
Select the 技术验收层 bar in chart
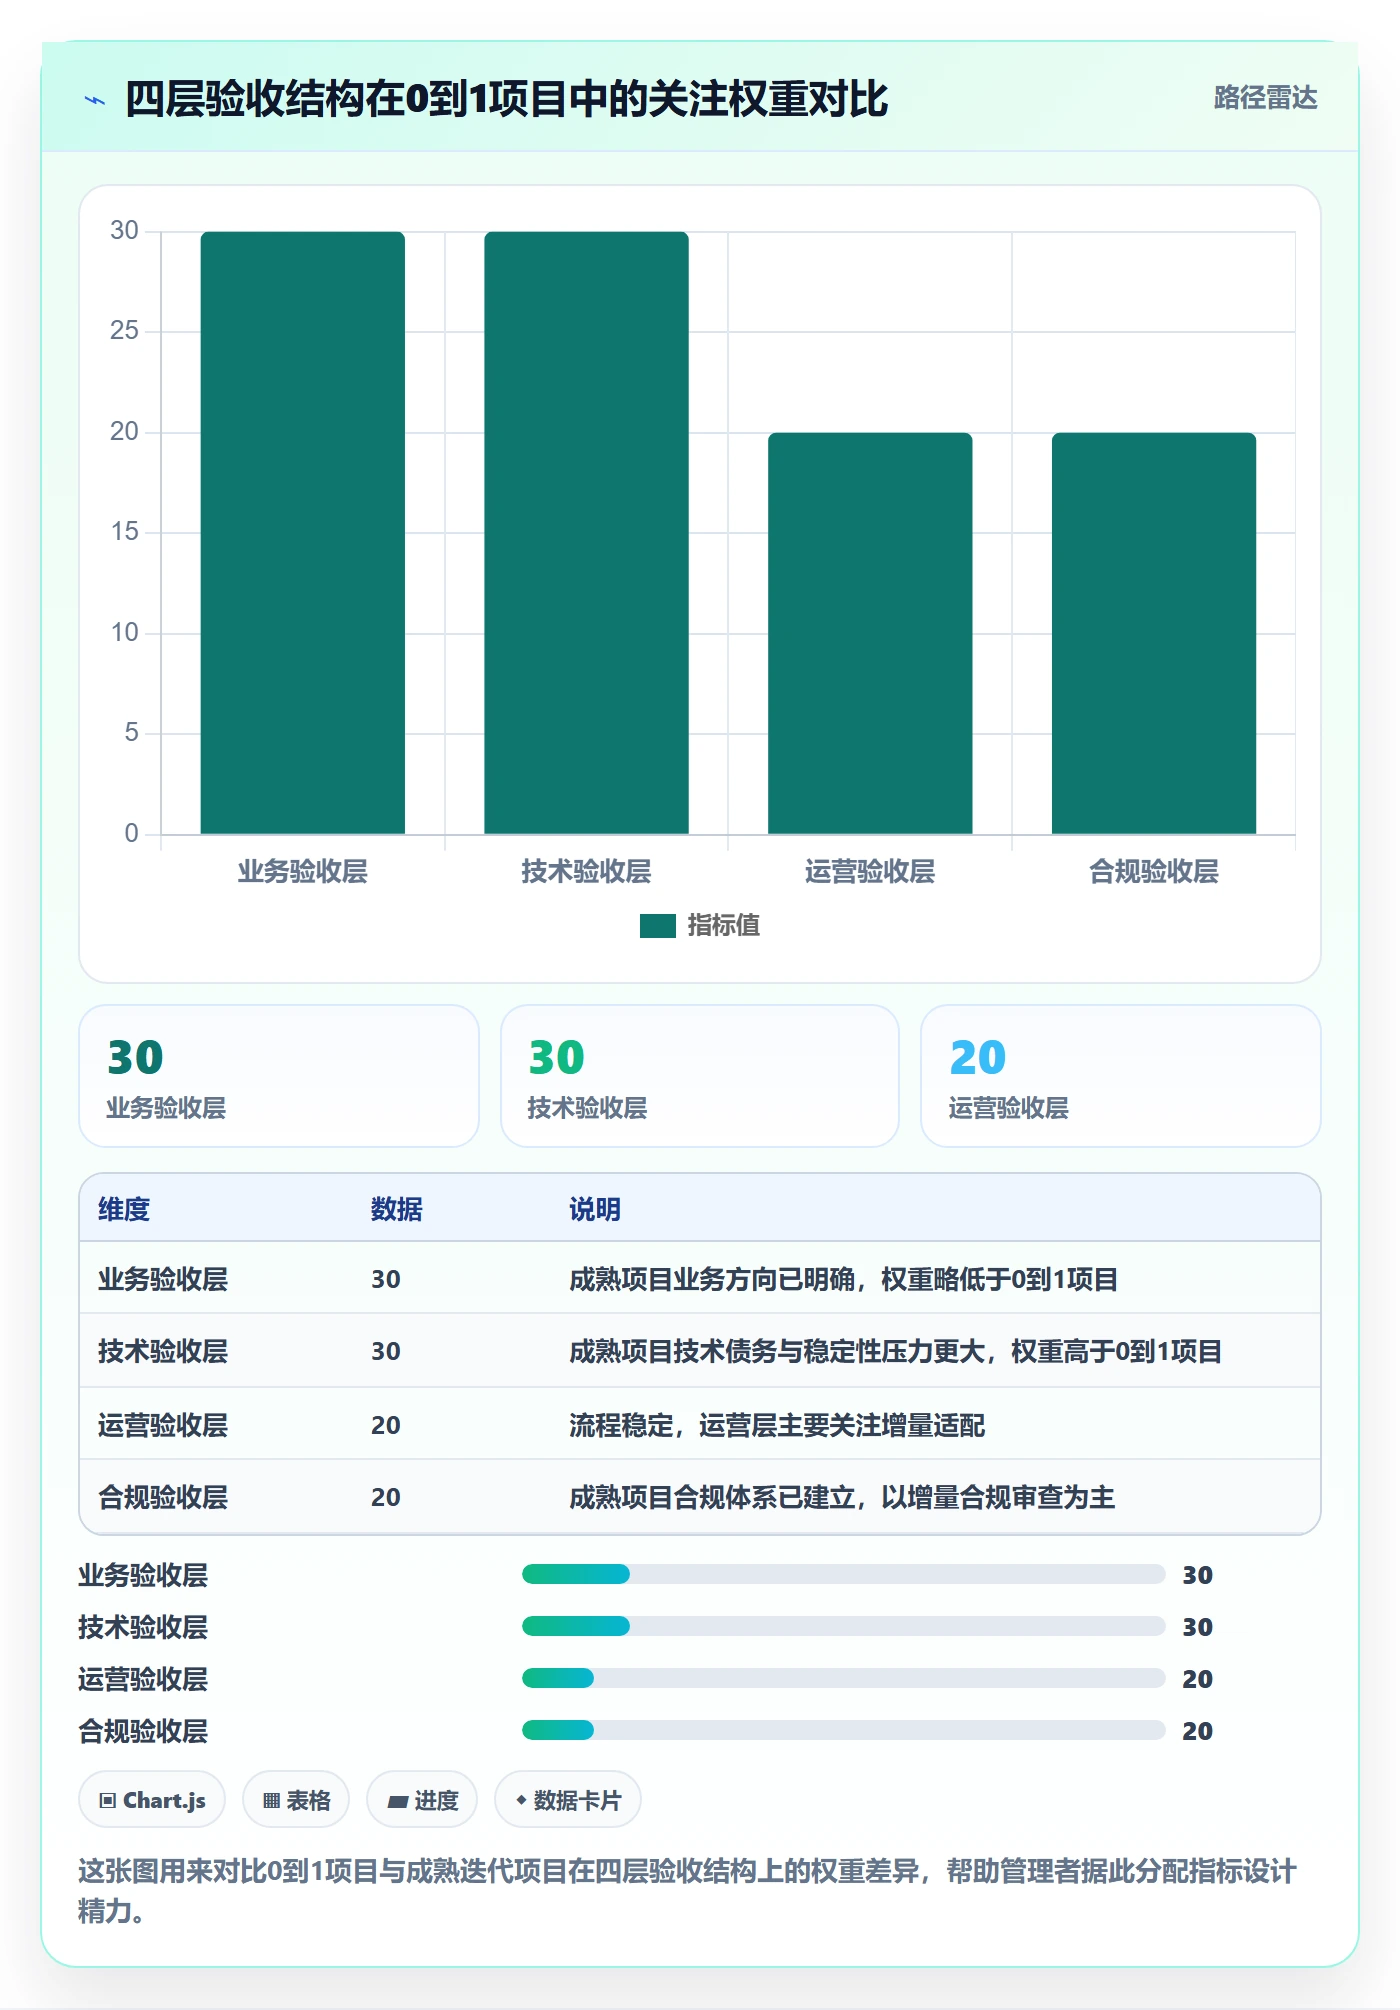586,532
